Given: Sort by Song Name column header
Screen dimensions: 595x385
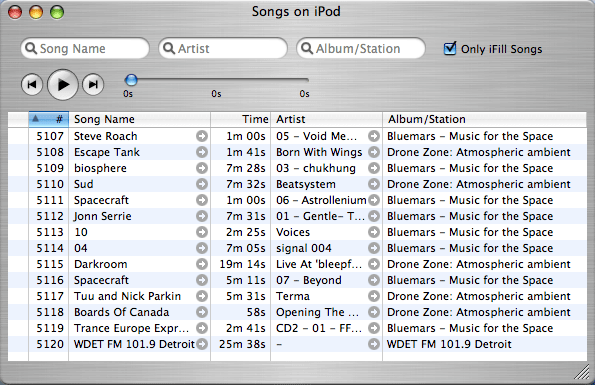Looking at the screenshot, I should coord(139,119).
